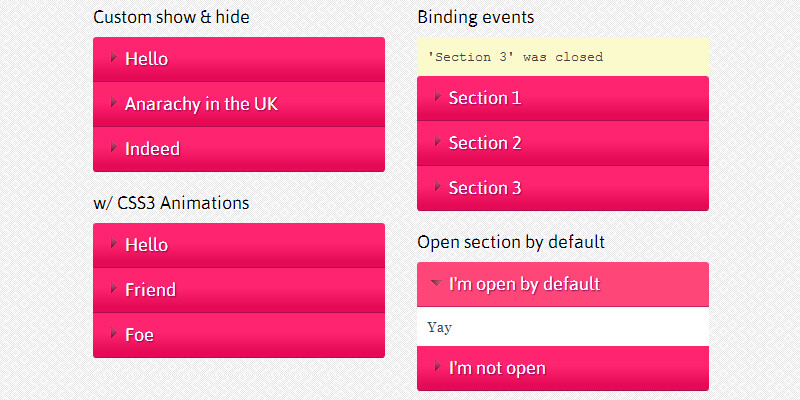Click the Yay content panel
The height and width of the screenshot is (400, 800).
562,327
